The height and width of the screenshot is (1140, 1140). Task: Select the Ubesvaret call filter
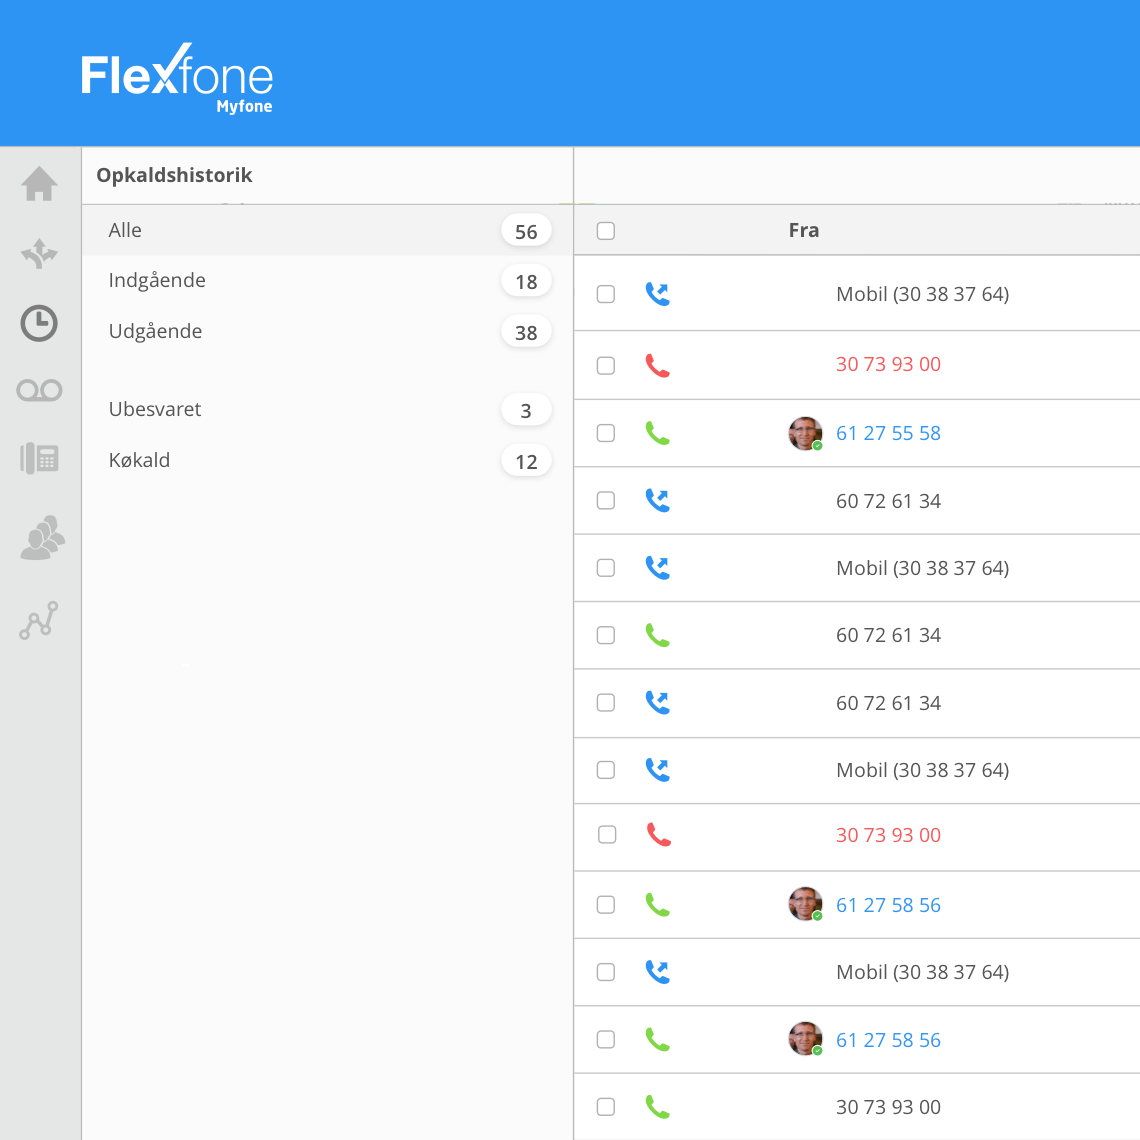pos(327,410)
